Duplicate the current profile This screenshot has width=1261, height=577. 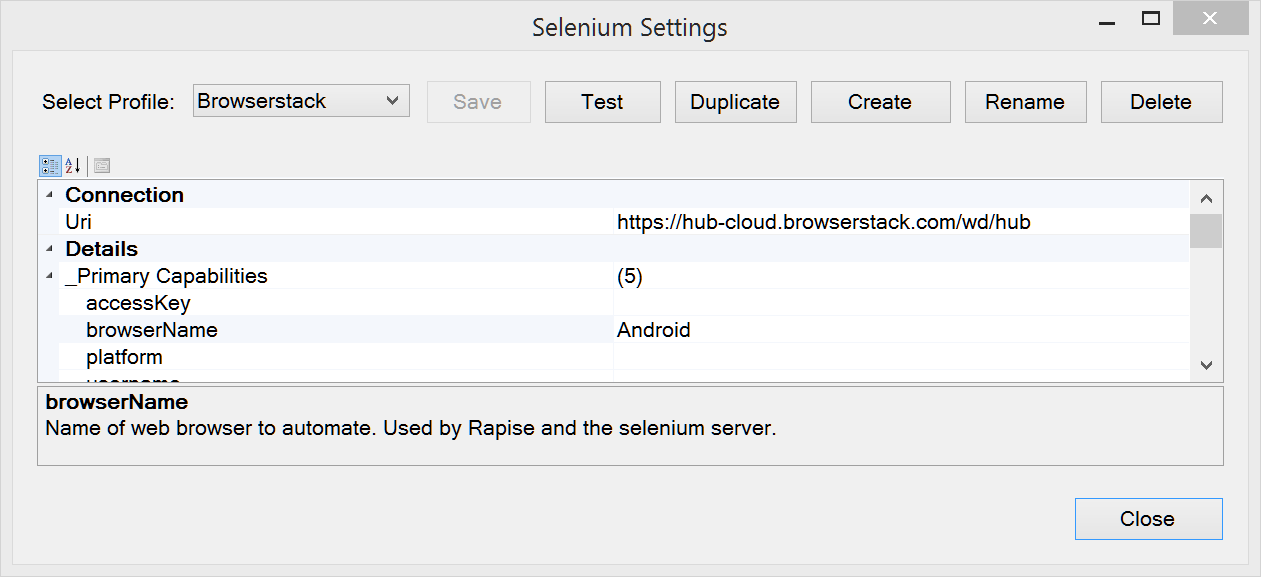click(x=735, y=102)
